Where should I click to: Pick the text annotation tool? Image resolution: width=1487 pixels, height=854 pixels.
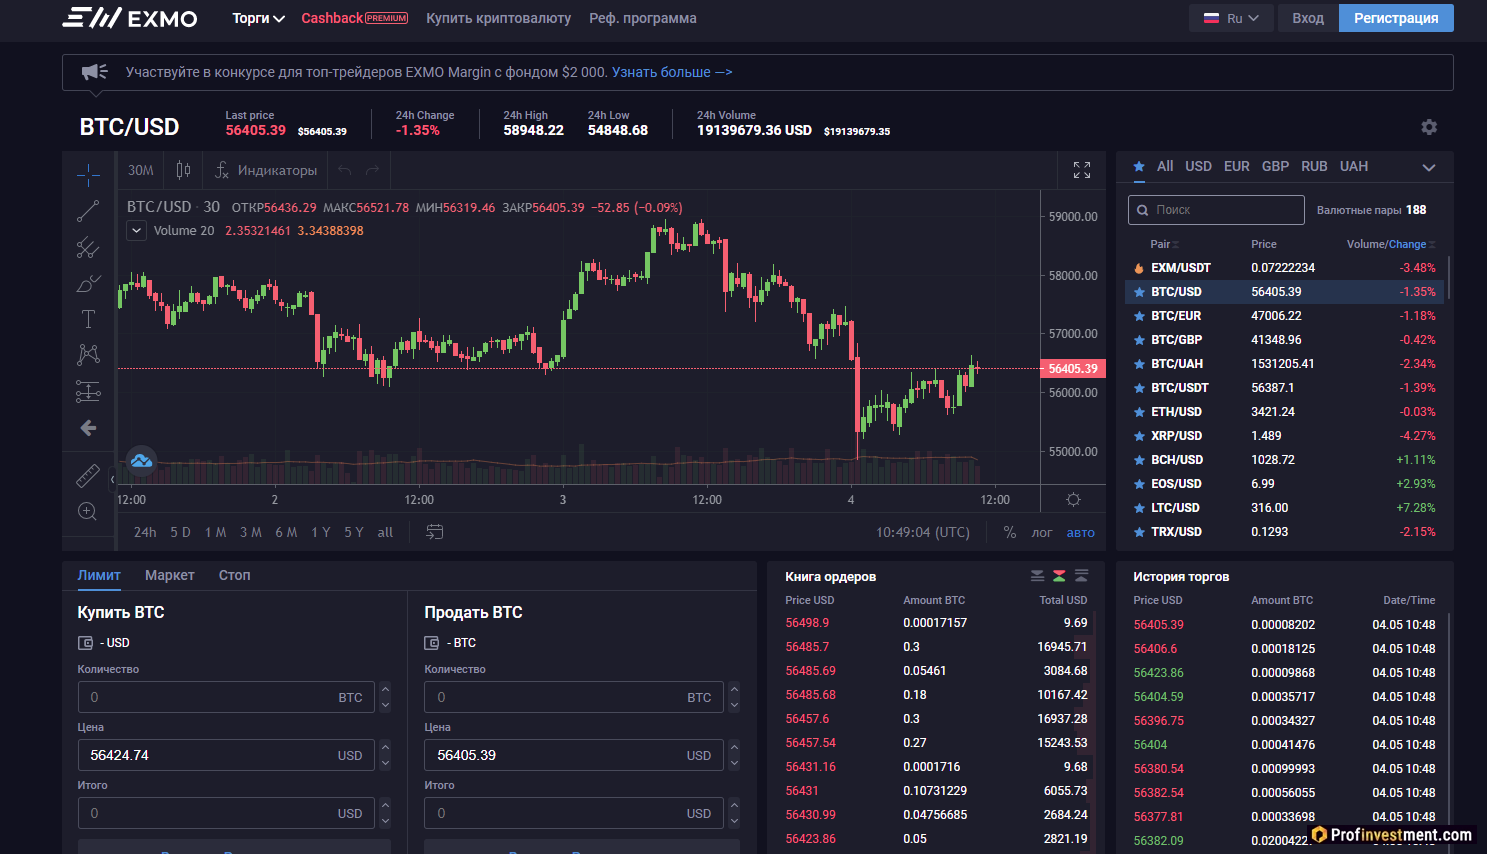click(x=88, y=319)
